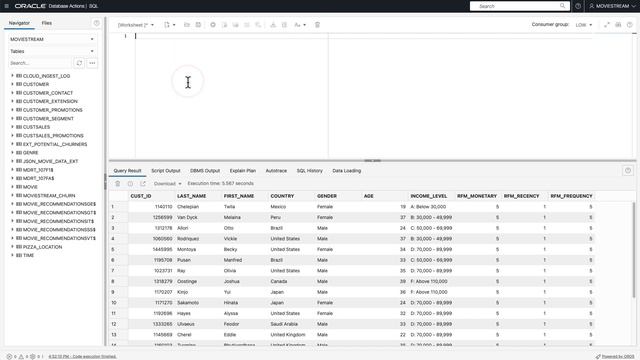Refresh the table list in Navigator
The width and height of the screenshot is (640, 360).
click(79, 63)
